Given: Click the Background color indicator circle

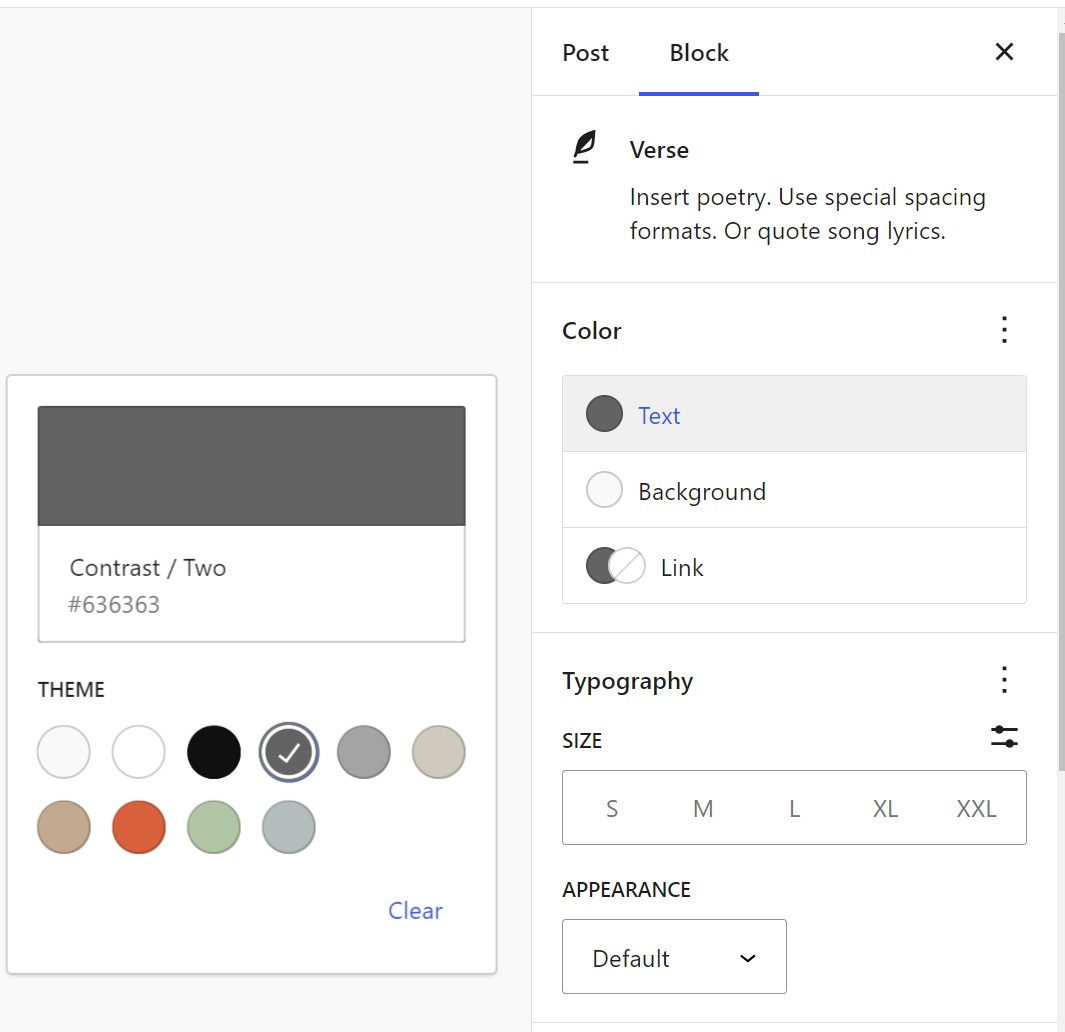Looking at the screenshot, I should point(604,490).
